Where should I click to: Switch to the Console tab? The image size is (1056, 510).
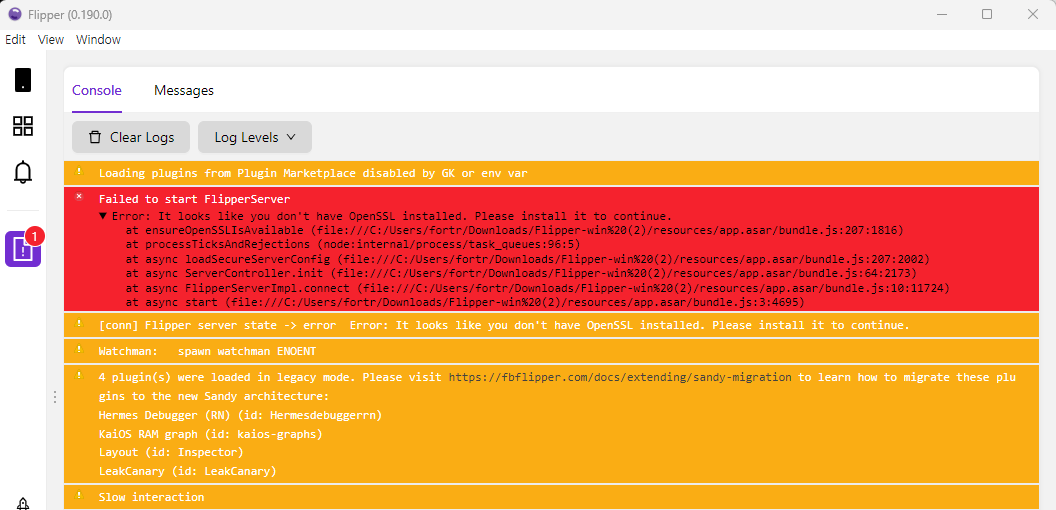pos(97,90)
